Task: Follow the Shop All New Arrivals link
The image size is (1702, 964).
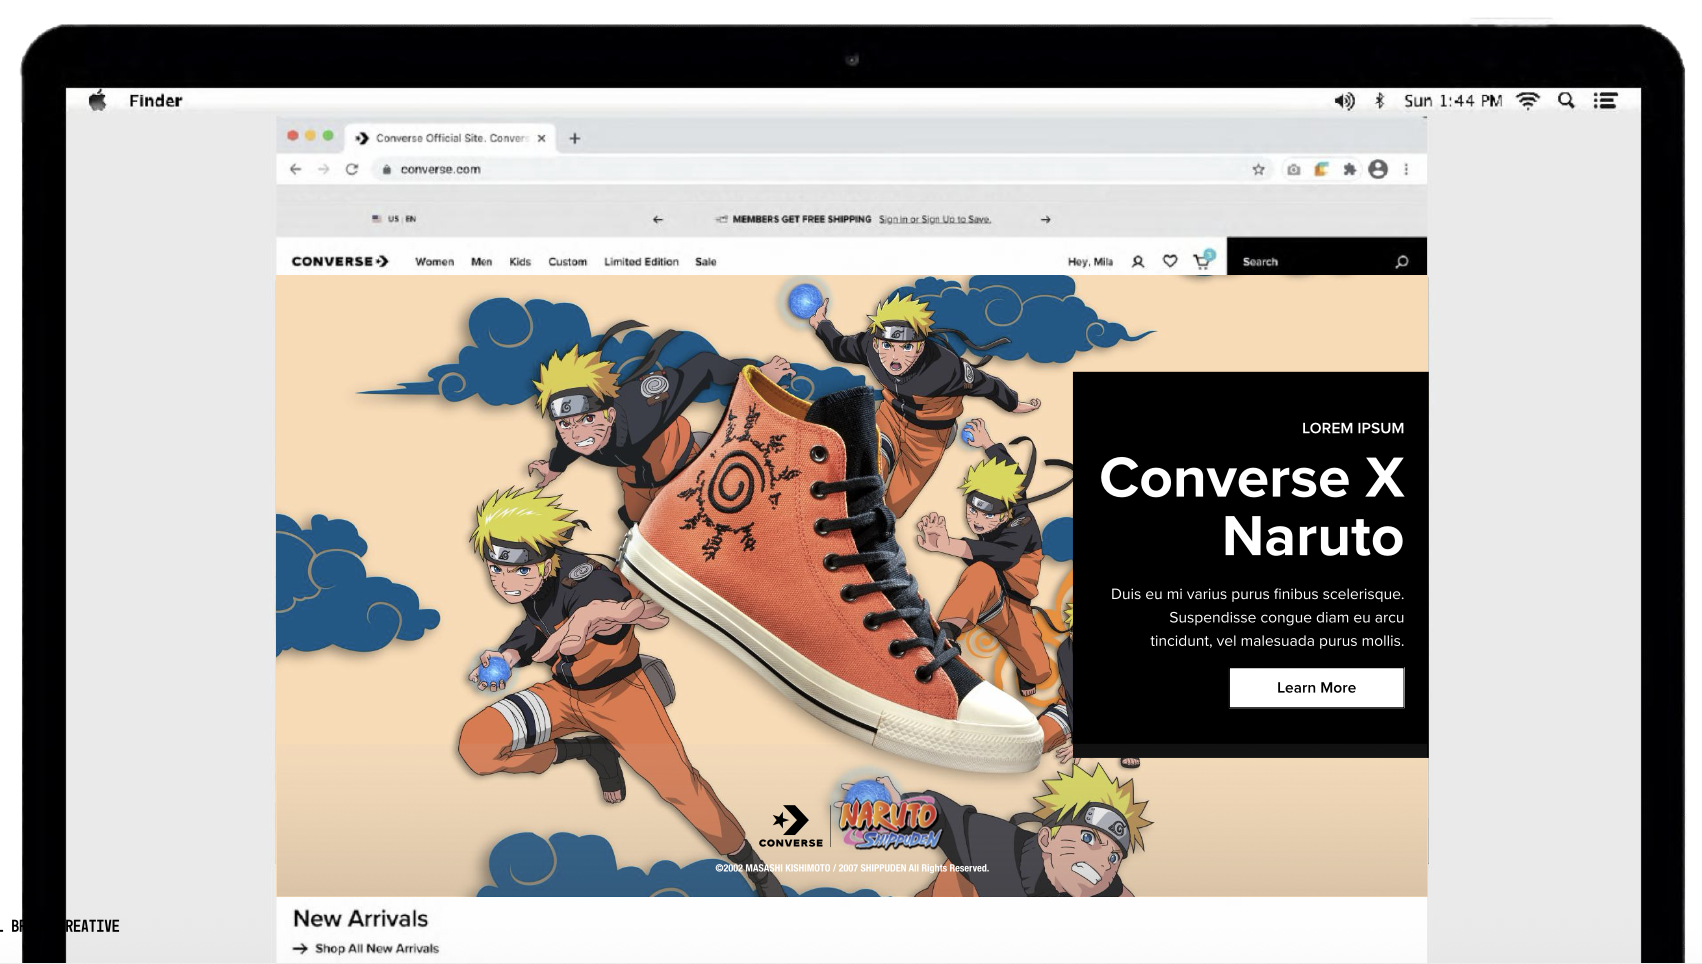Action: (366, 948)
